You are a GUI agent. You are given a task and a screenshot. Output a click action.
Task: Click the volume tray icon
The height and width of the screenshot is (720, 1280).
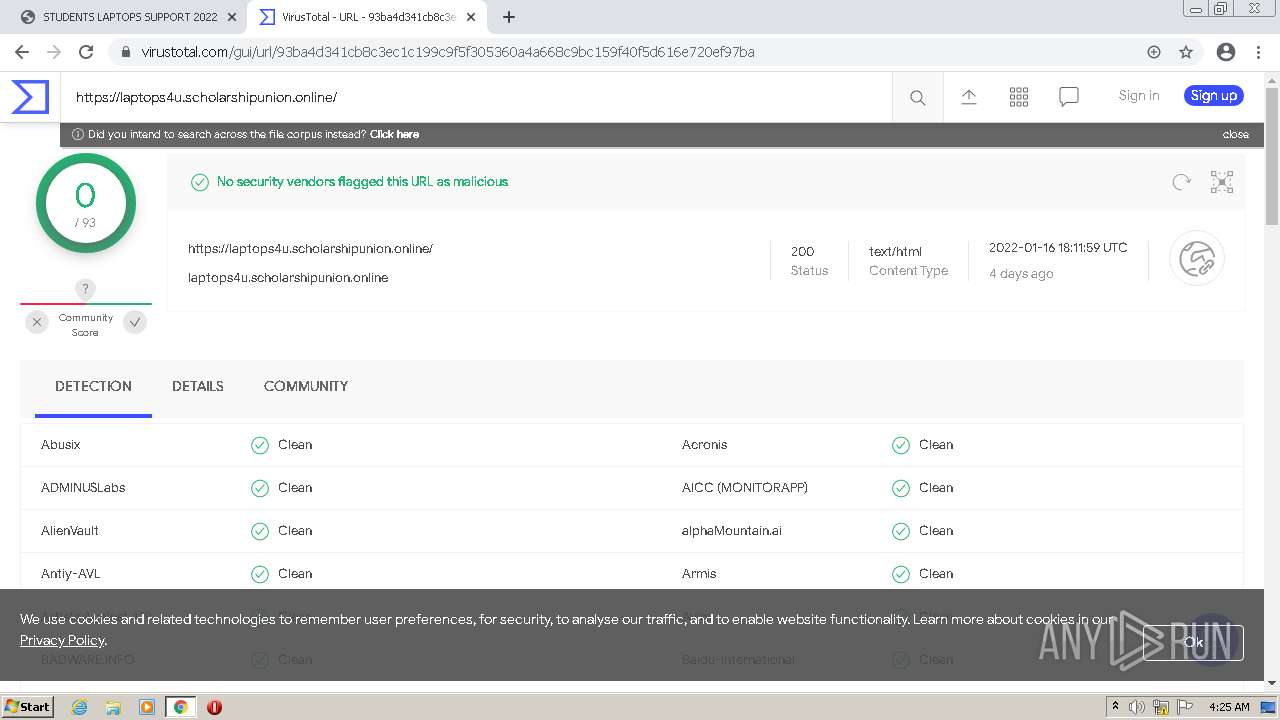[1137, 707]
